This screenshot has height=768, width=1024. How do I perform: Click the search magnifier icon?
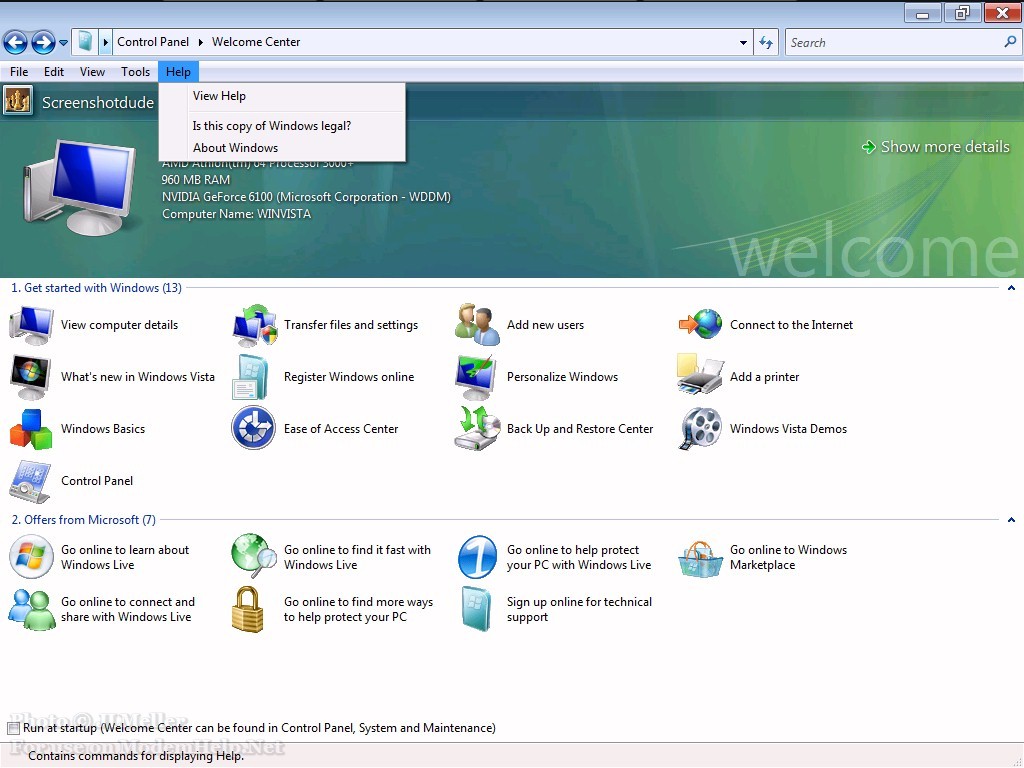click(1010, 42)
